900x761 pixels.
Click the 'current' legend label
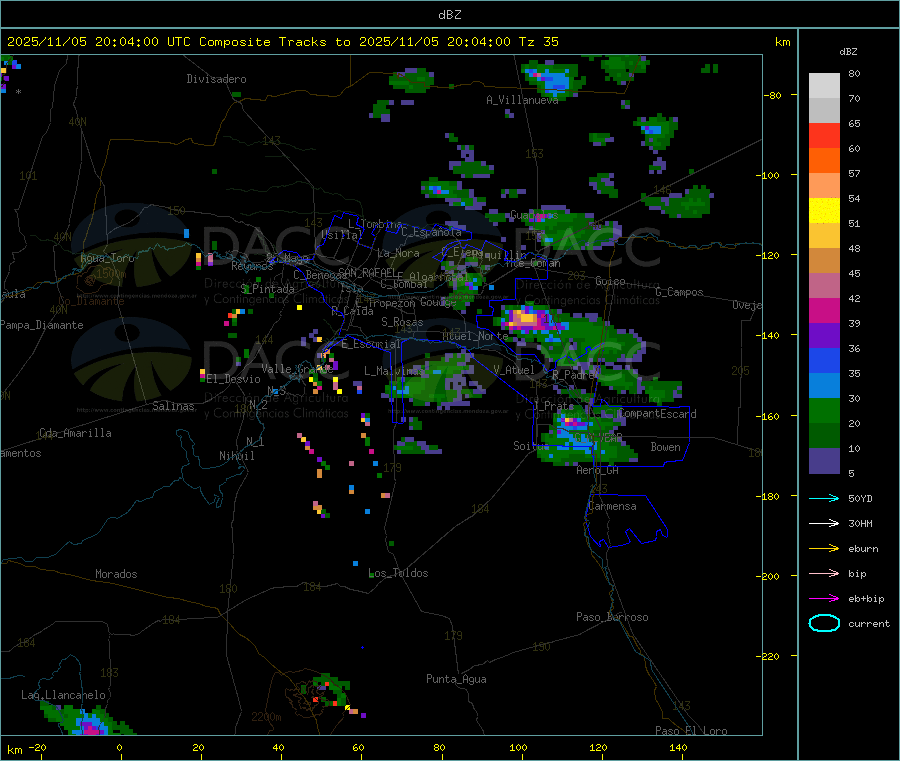click(869, 624)
